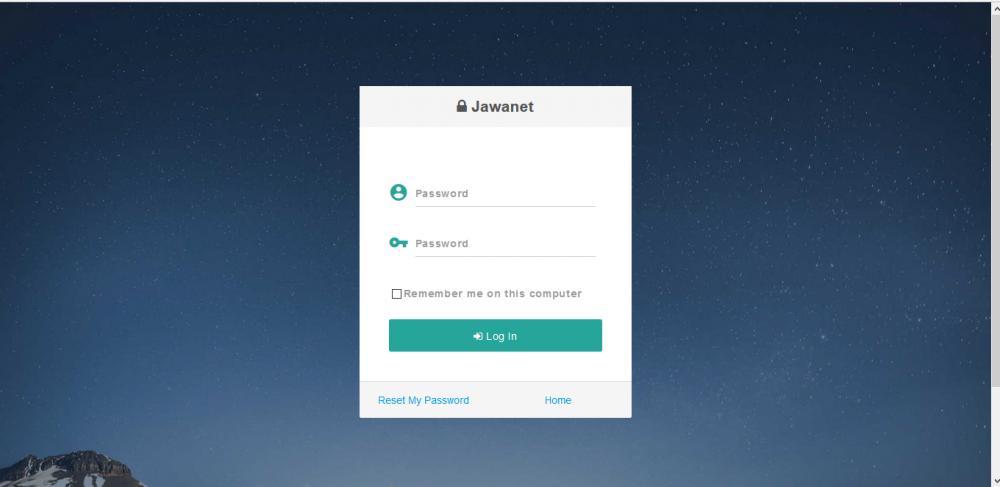Click the scrollbar track below the thumb
Image resolution: width=1000 pixels, height=487 pixels.
coord(995,430)
